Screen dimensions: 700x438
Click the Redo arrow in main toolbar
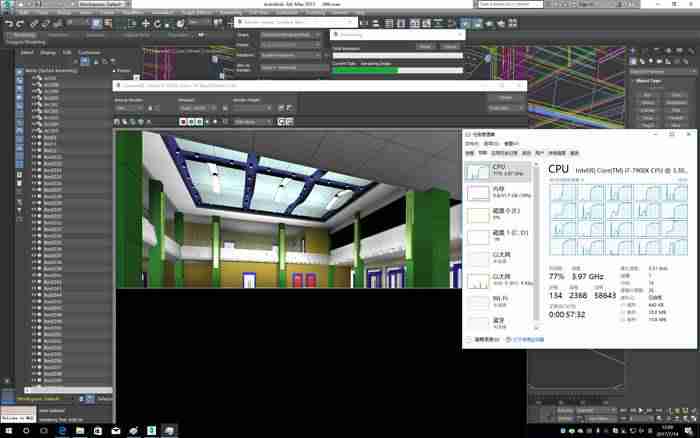click(x=20, y=24)
